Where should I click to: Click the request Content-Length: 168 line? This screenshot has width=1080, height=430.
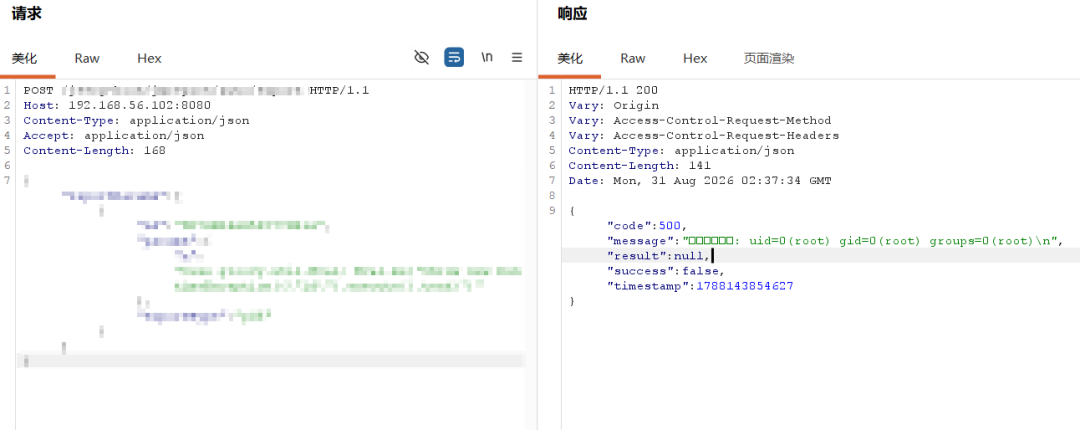click(x=94, y=150)
